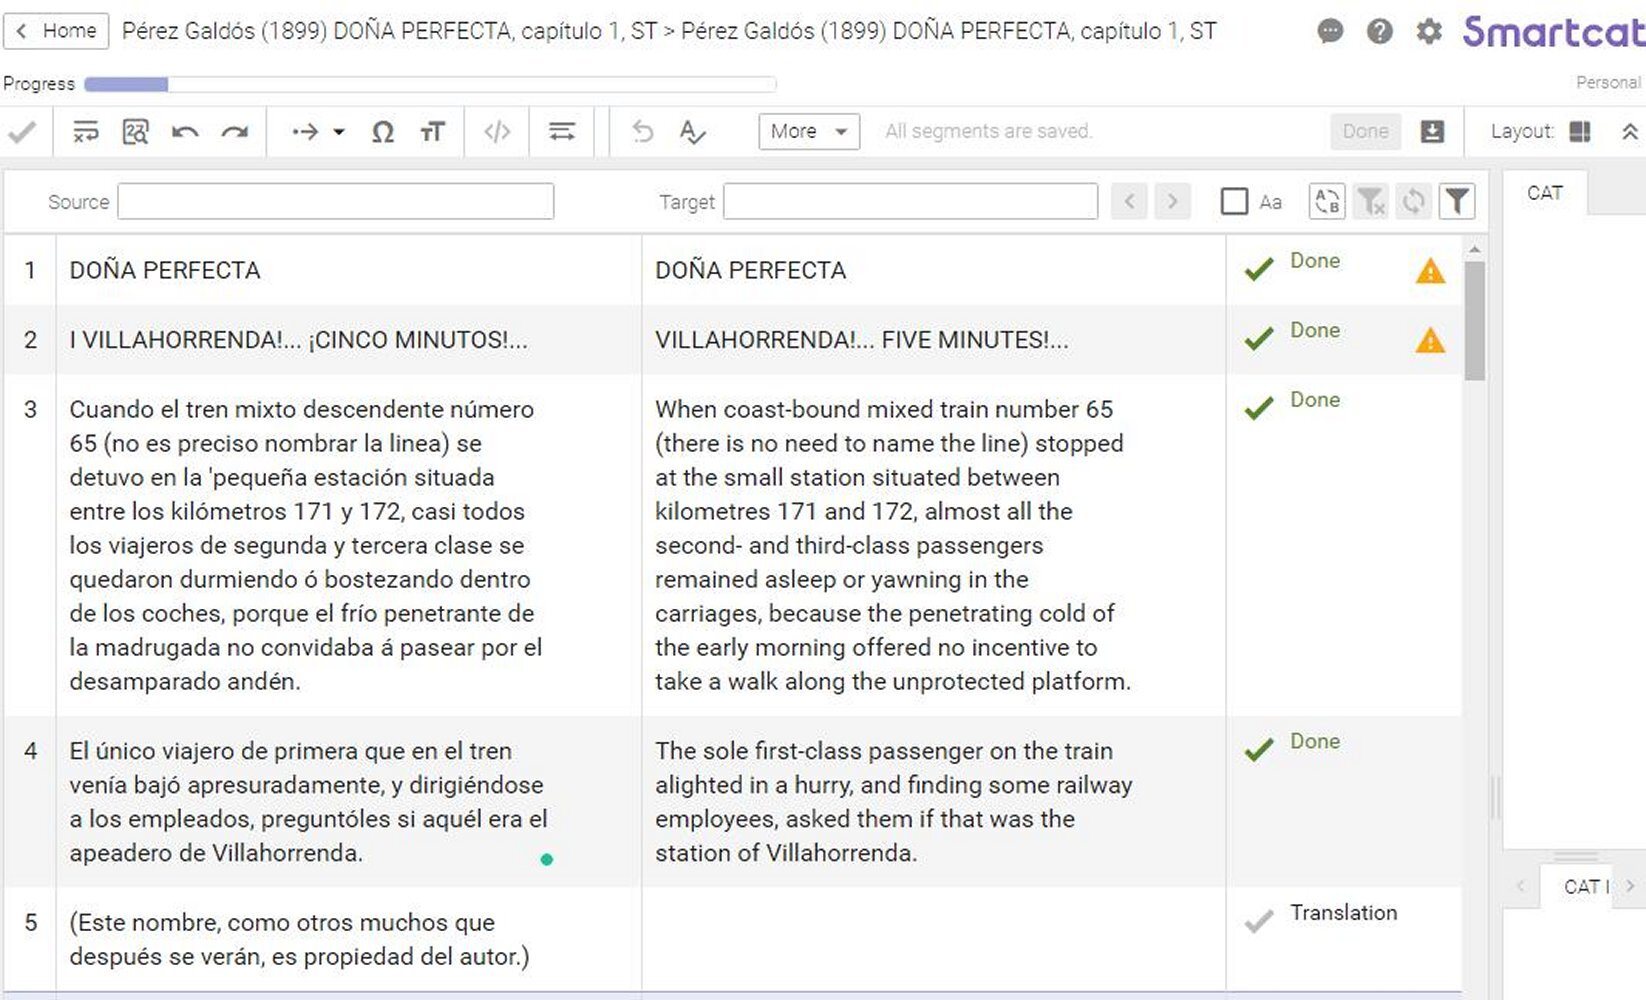Click the redo arrow in toolbar
This screenshot has width=1646, height=1000.
point(235,132)
